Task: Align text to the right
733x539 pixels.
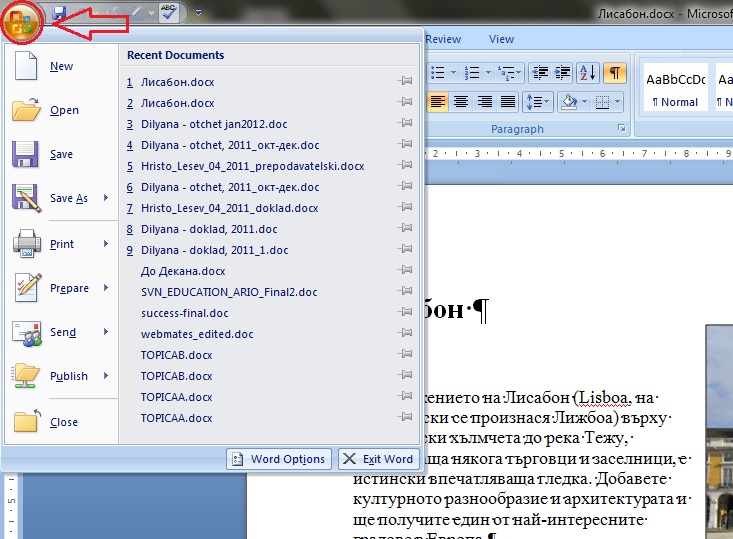Action: click(x=484, y=101)
